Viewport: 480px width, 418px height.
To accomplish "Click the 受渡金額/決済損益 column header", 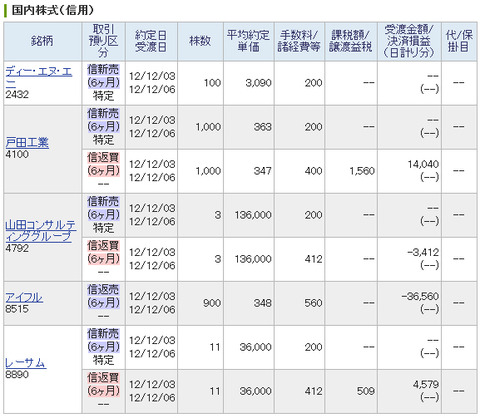I will pyautogui.click(x=409, y=41).
